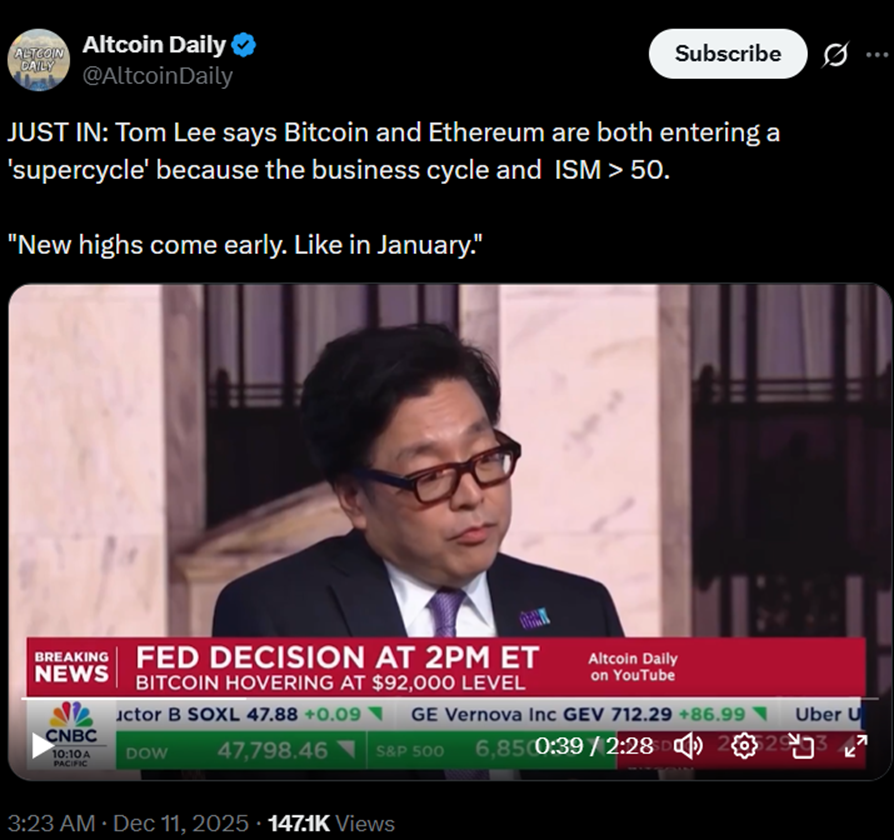Expand the video to fullscreen
The height and width of the screenshot is (840, 894).
[x=856, y=746]
